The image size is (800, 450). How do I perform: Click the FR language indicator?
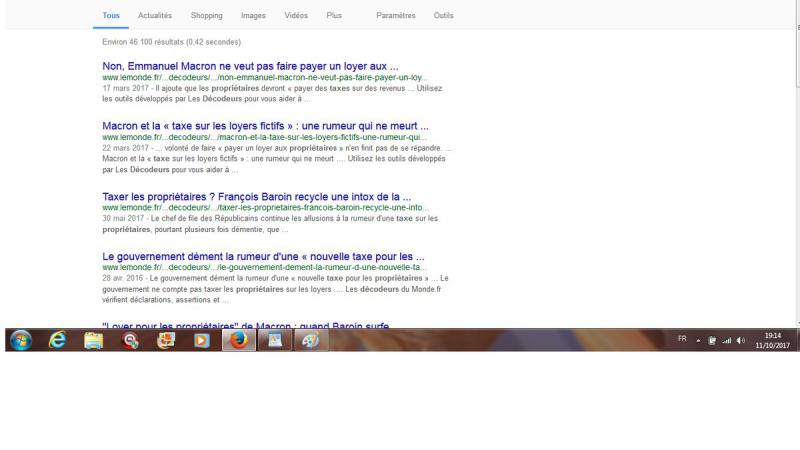(682, 339)
